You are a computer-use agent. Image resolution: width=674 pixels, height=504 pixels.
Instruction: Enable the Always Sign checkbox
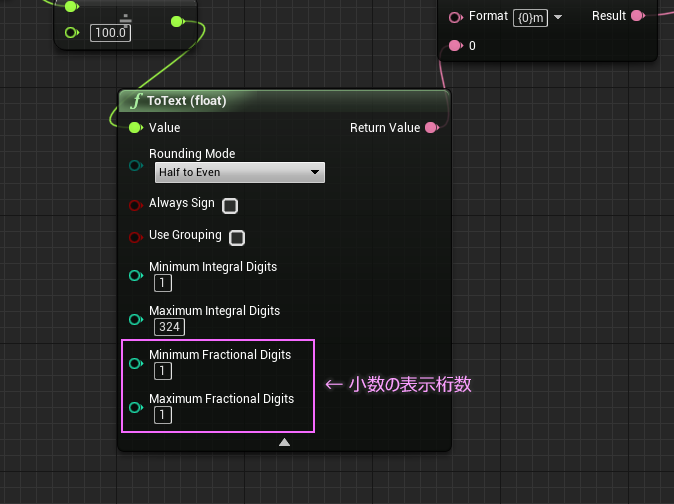(x=230, y=206)
